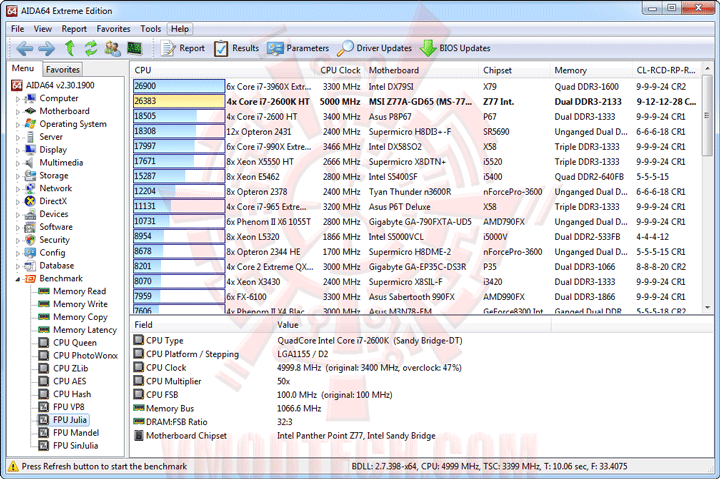
Task: Open the Memory Copy benchmark
Action: [x=73, y=316]
